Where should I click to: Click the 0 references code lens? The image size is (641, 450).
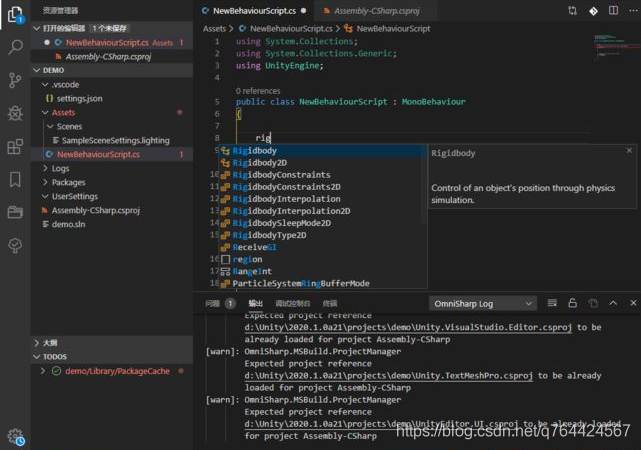click(258, 91)
